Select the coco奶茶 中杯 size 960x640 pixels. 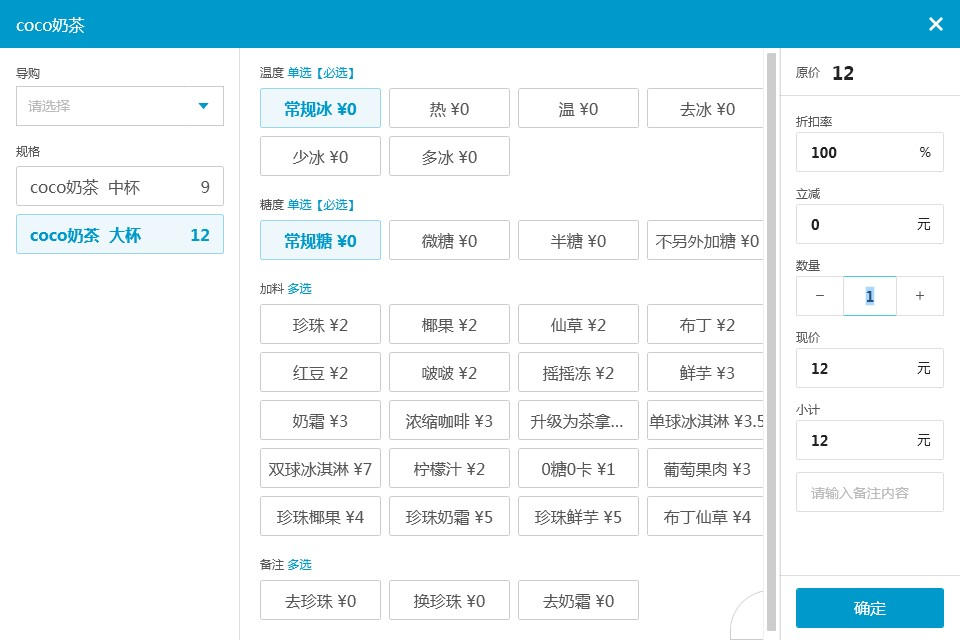pyautogui.click(x=120, y=186)
